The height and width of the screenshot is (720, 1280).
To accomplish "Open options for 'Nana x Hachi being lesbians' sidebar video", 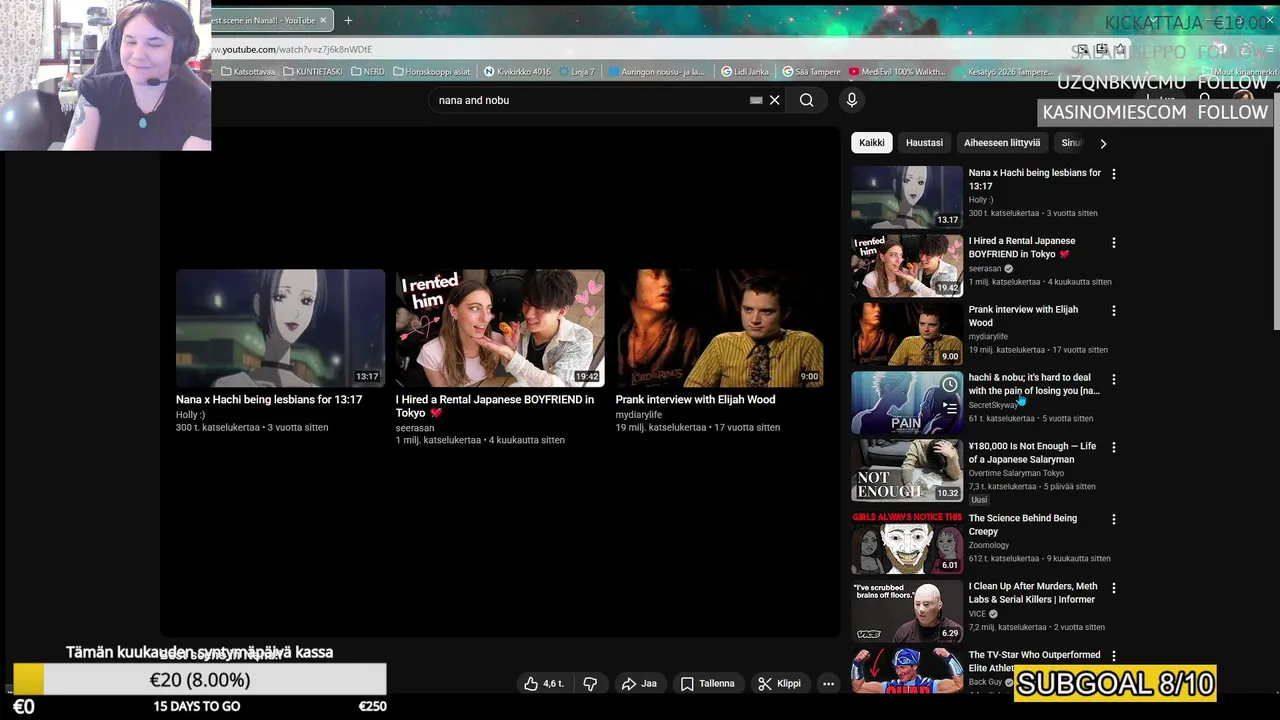I will pos(1114,174).
